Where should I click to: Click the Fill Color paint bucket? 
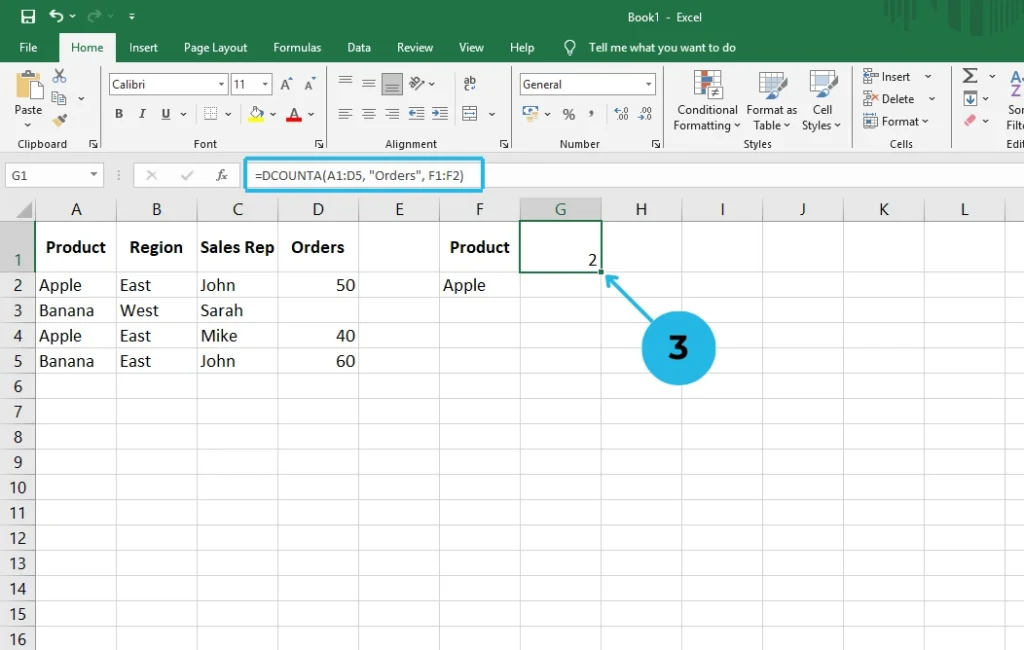(257, 114)
